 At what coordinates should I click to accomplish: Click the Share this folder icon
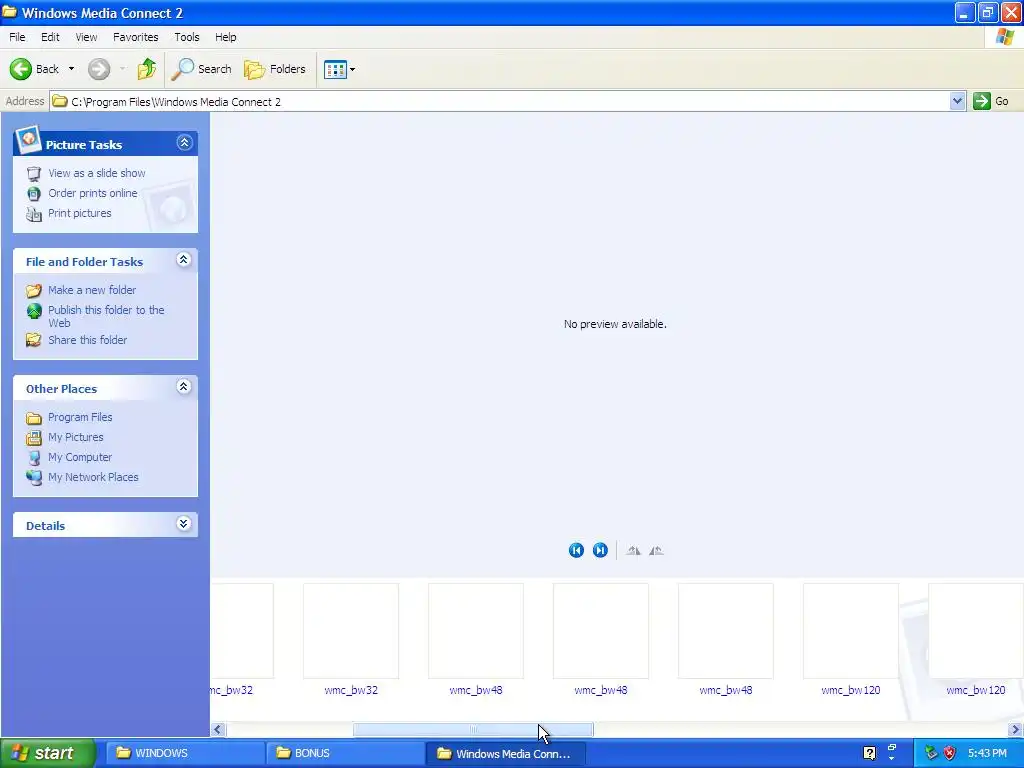(33, 340)
